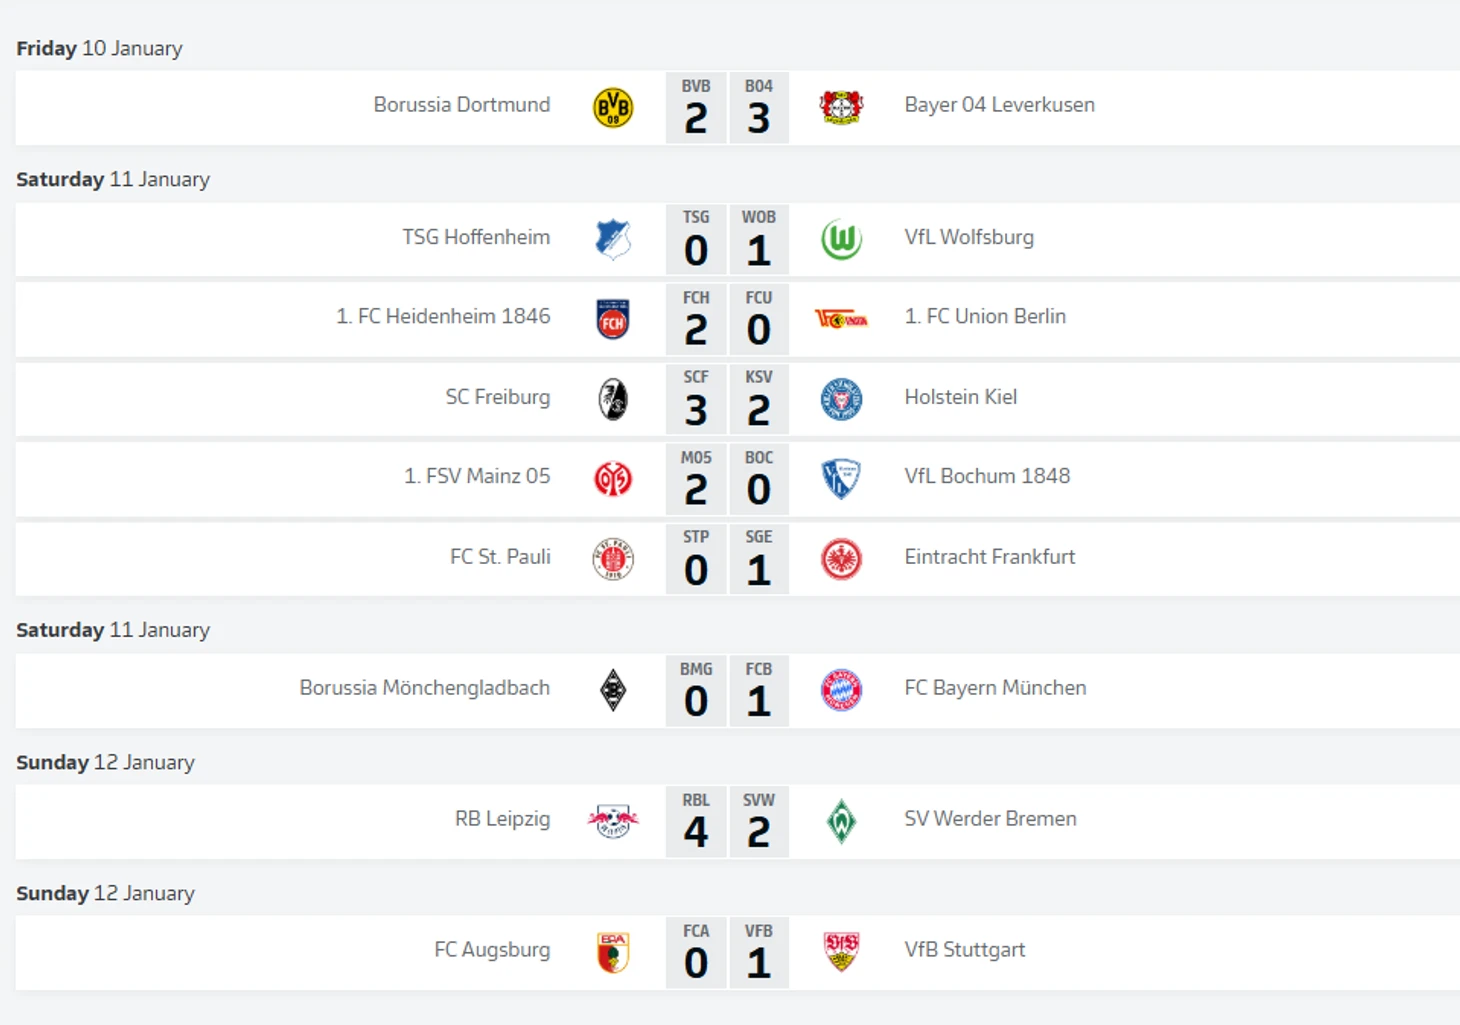Open the BVB vs B04 score box
1460x1025 pixels.
click(x=727, y=107)
